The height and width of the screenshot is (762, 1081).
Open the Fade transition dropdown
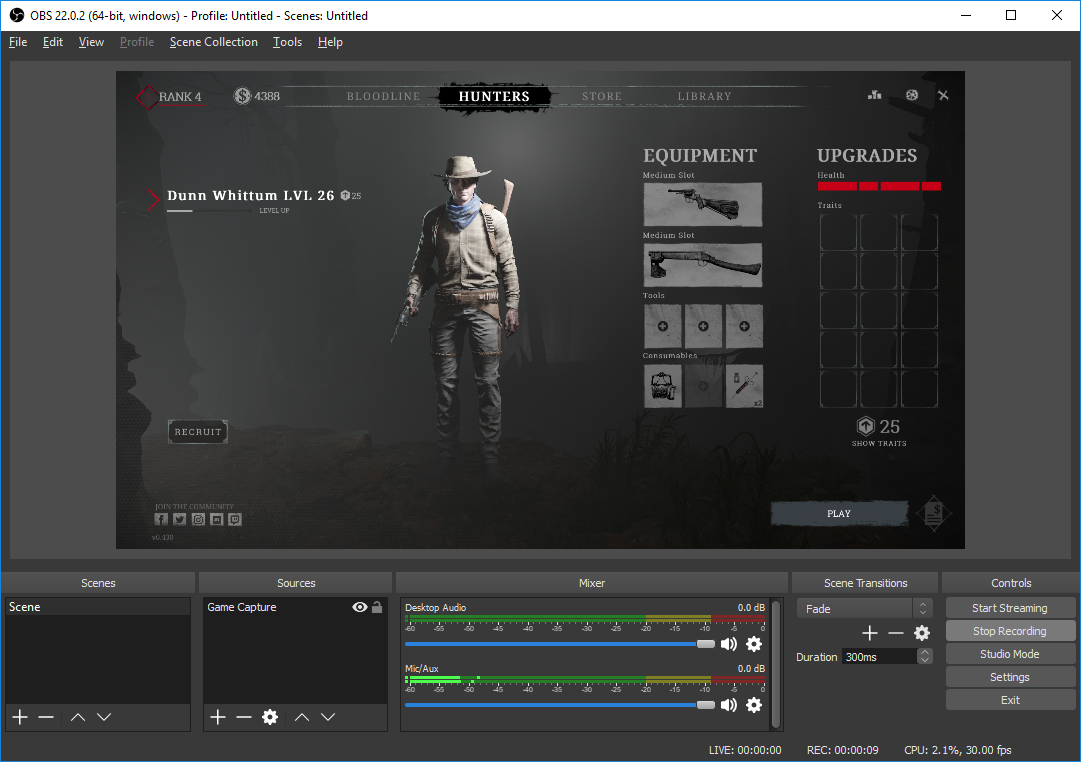click(864, 608)
